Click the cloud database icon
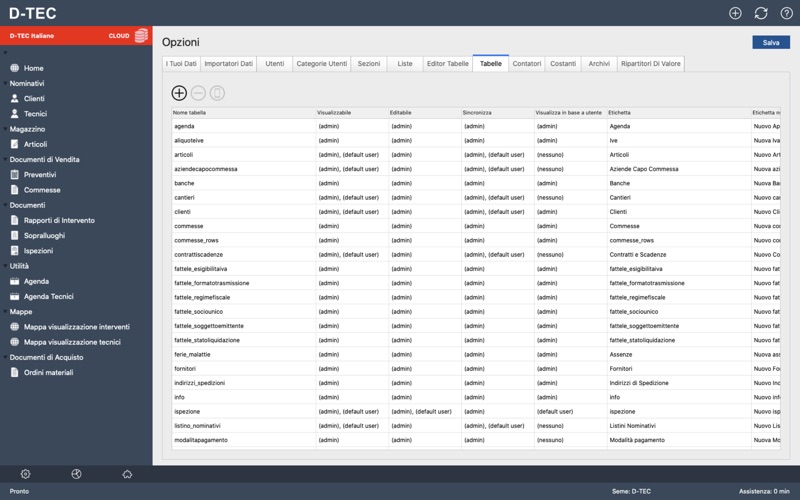 tap(141, 36)
